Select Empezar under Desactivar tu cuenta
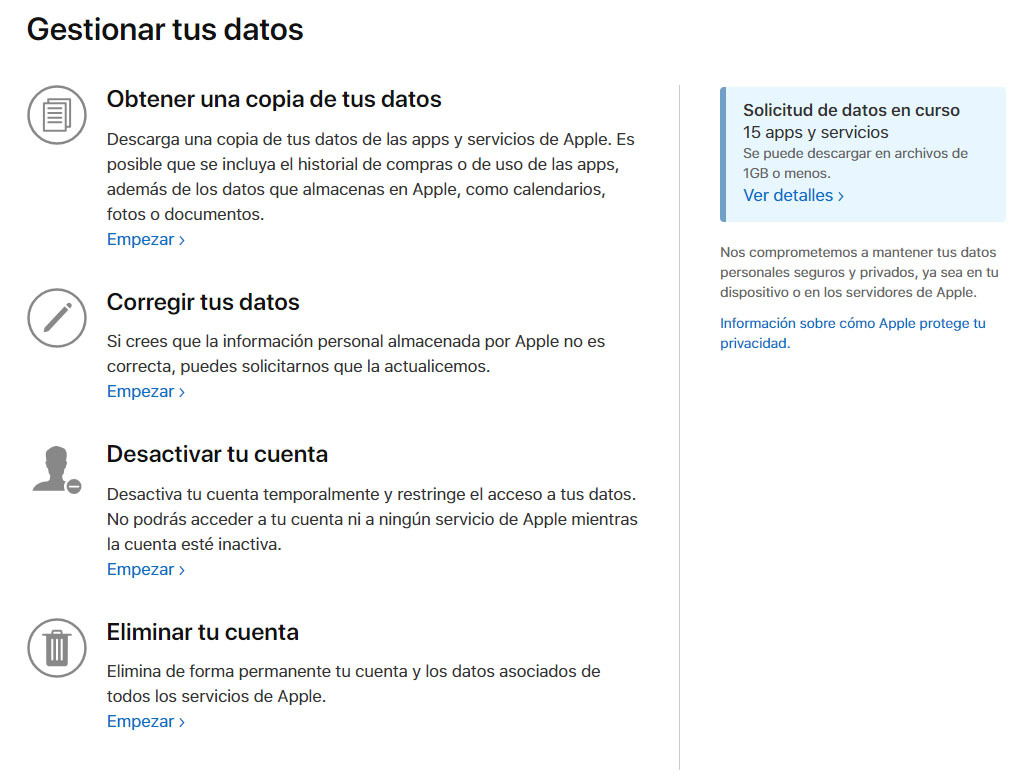Screen dimensions: 1018x780 [140, 569]
